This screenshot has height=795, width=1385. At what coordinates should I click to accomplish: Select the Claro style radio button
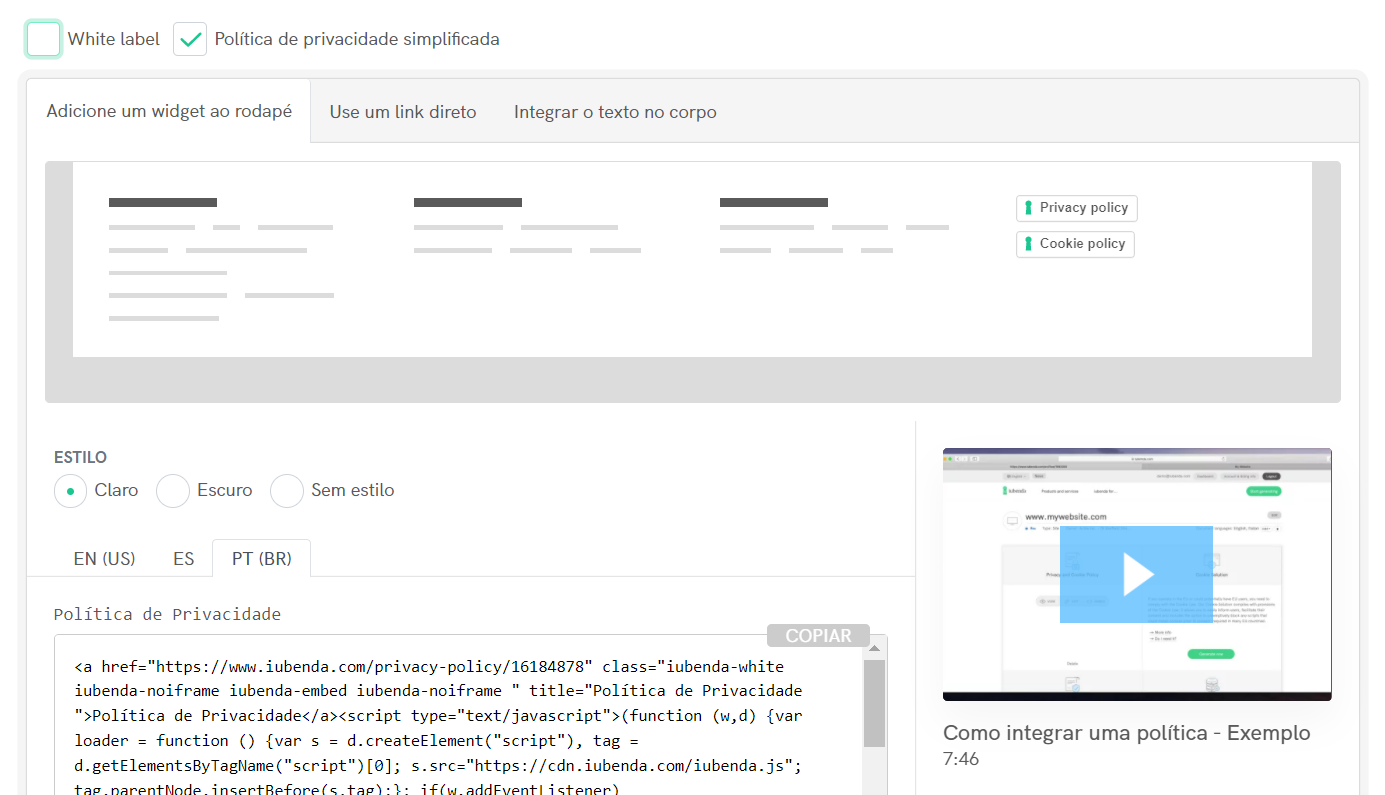71,491
